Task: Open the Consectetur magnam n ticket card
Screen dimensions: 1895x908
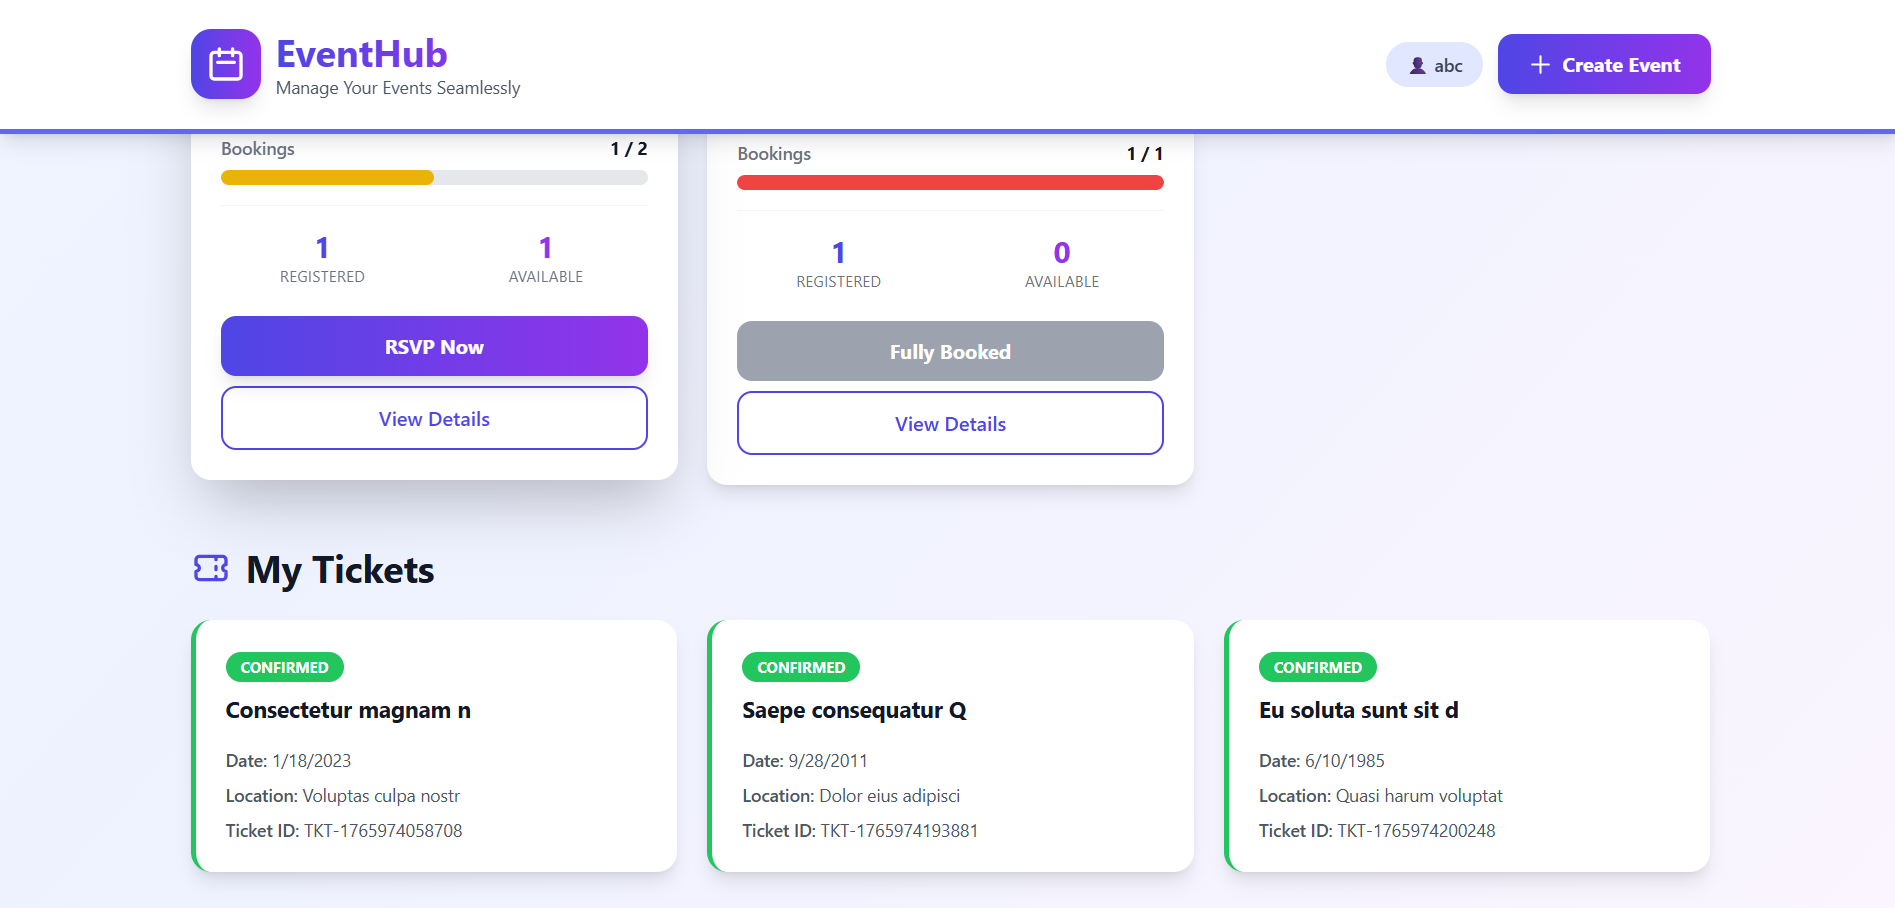Action: click(436, 745)
